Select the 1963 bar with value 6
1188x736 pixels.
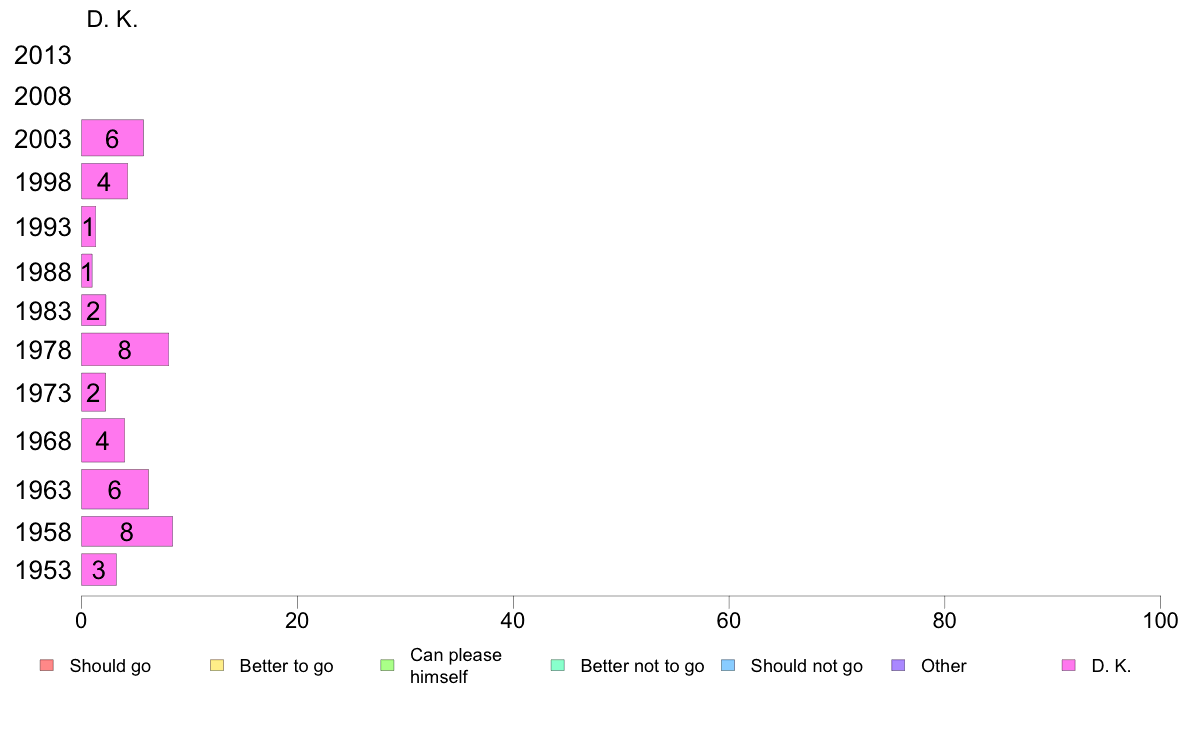tap(114, 489)
